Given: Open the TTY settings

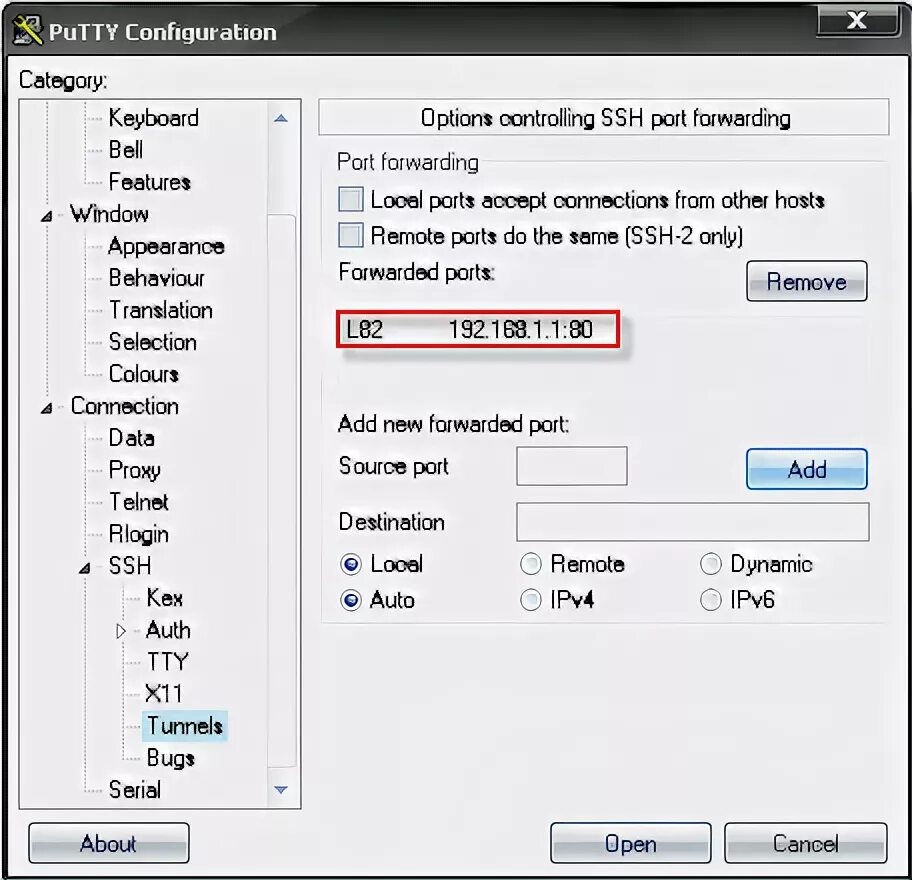Looking at the screenshot, I should (168, 662).
